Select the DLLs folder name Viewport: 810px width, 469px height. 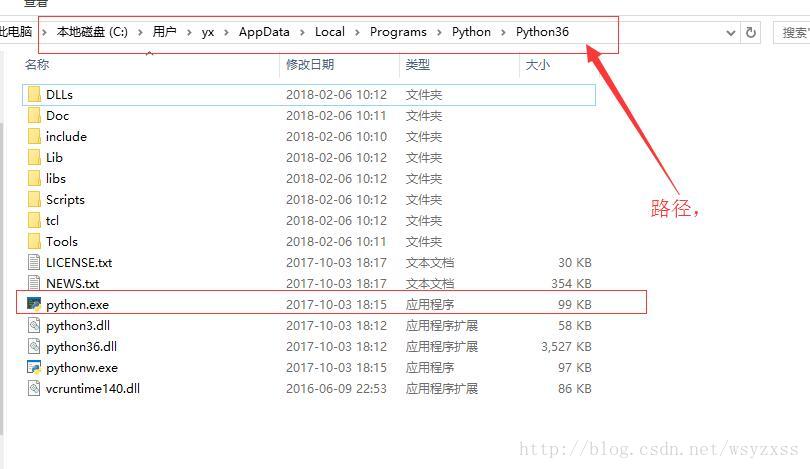click(x=59, y=95)
